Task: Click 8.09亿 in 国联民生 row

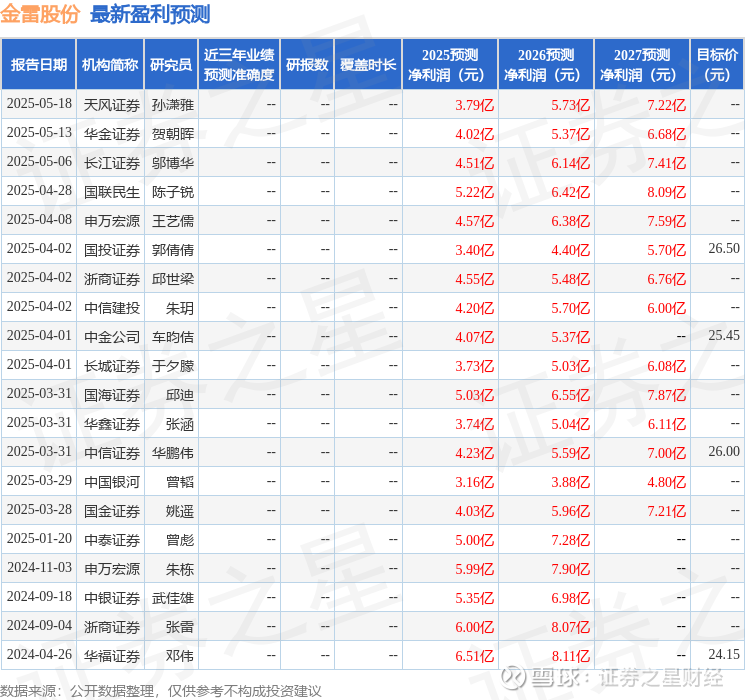Action: pos(667,192)
